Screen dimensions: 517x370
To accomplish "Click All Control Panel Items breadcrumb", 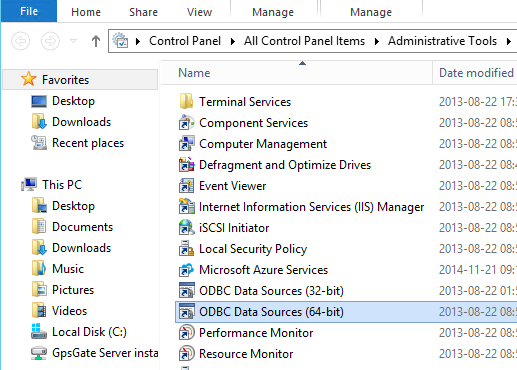I will tap(304, 41).
